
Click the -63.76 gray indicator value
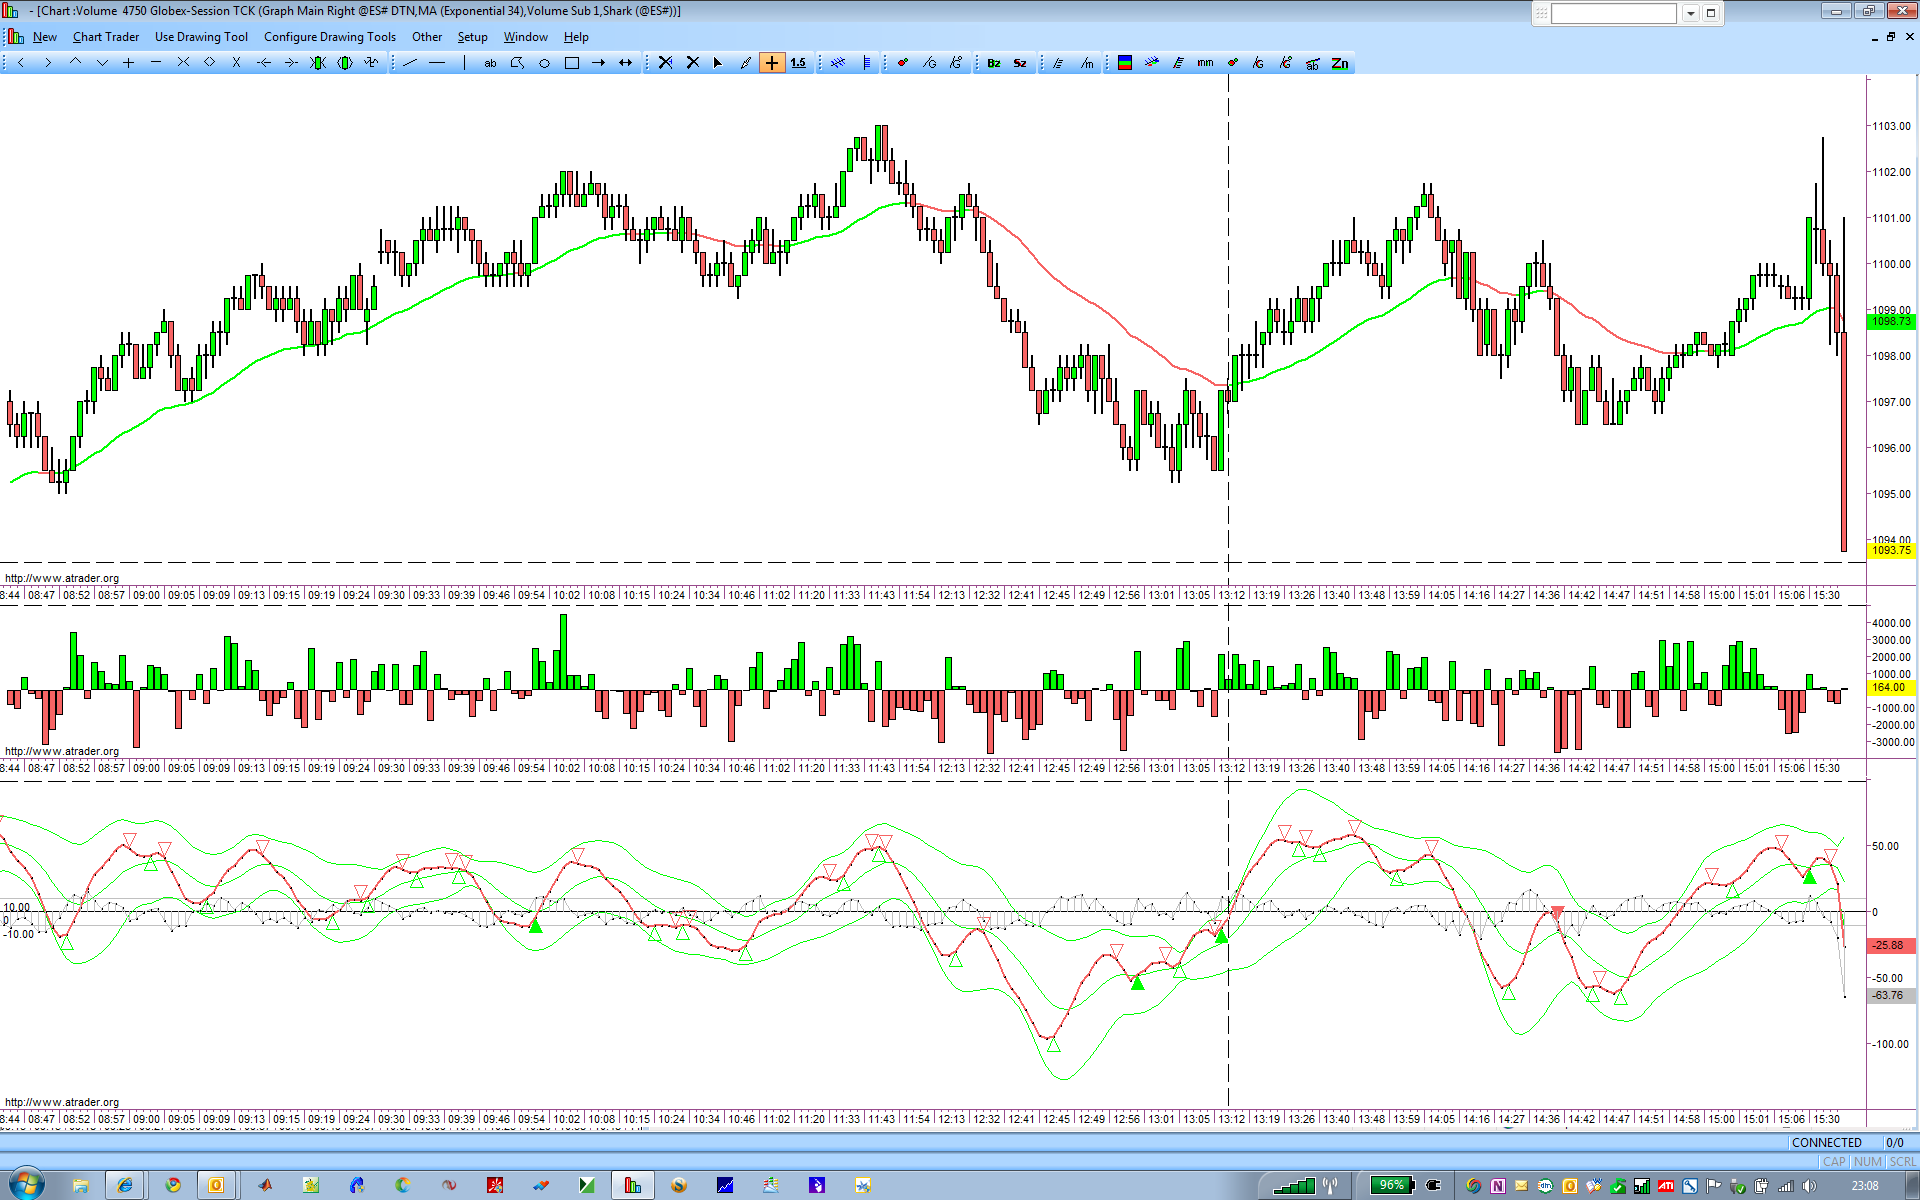(1889, 995)
